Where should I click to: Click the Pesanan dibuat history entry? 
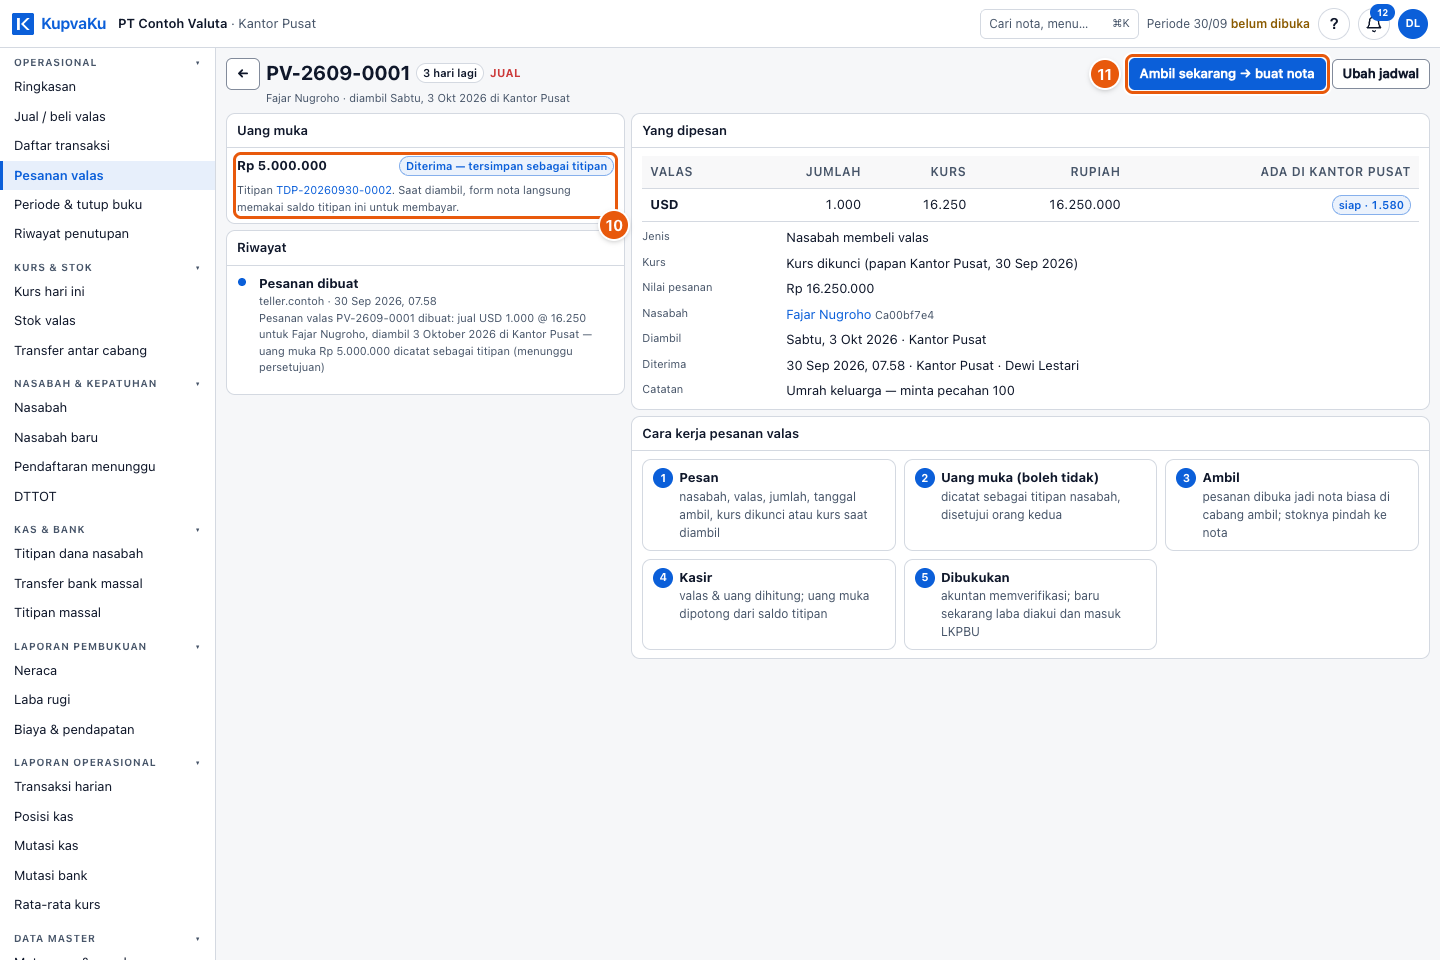coord(426,325)
